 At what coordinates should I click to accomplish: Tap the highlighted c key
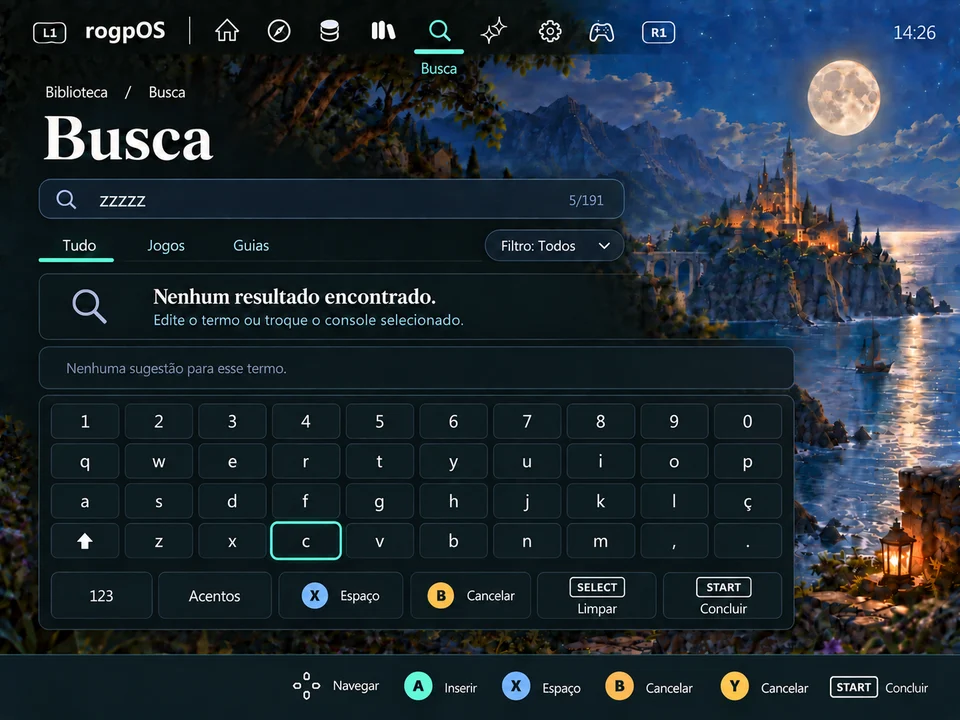click(x=306, y=541)
